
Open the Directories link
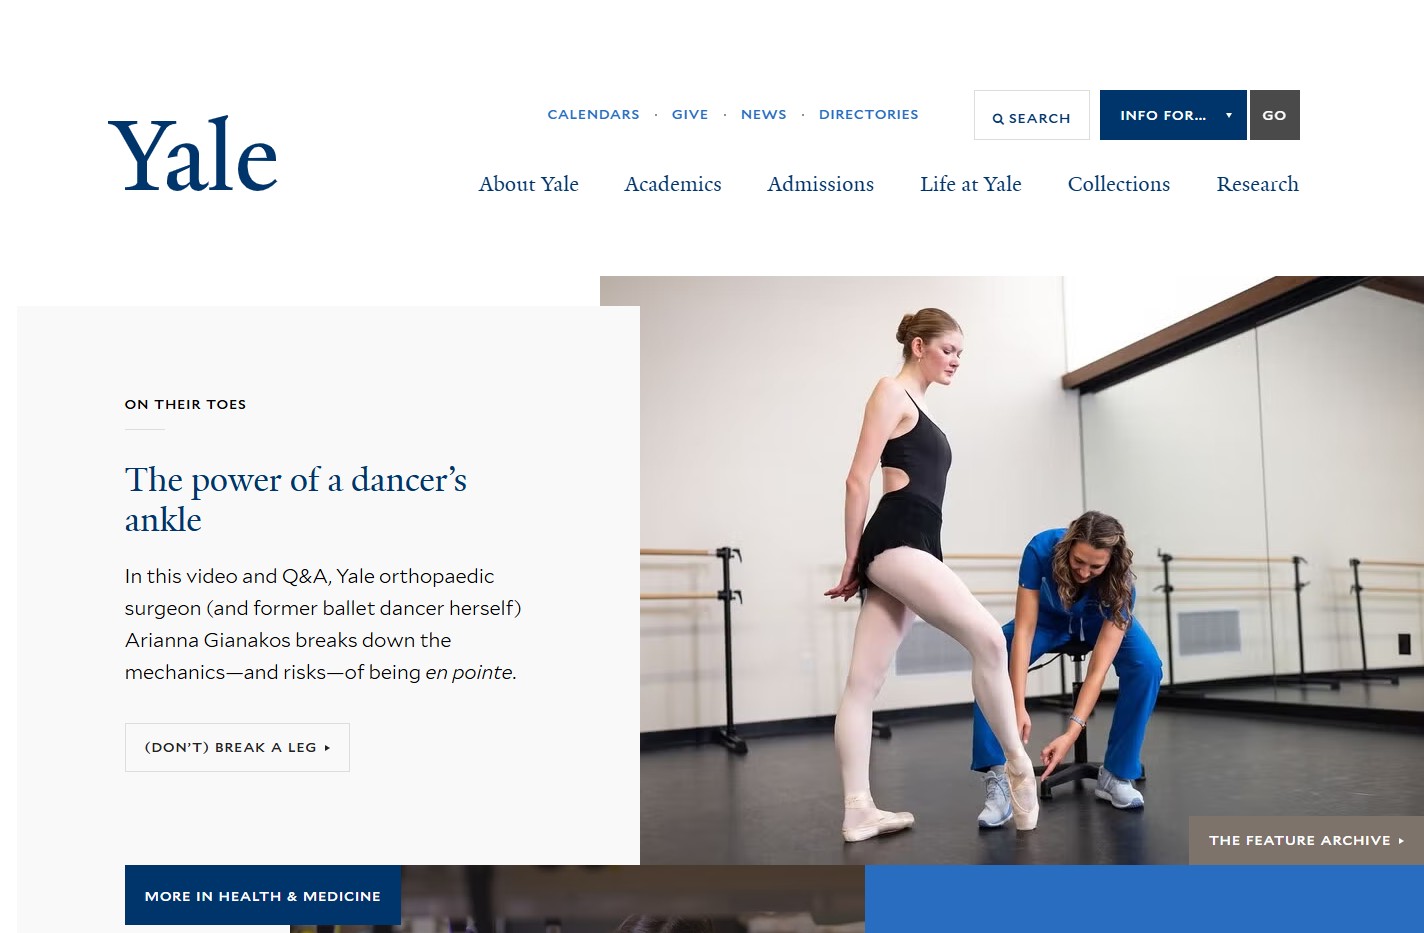868,114
